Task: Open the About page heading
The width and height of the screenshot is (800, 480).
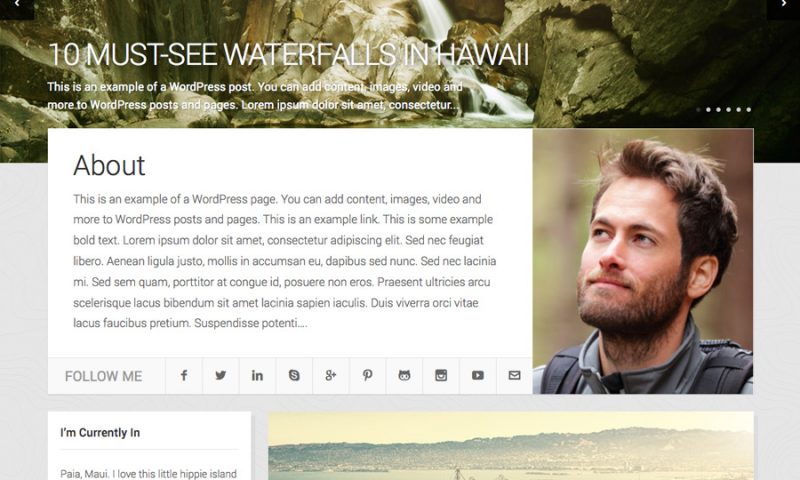Action: pos(109,165)
